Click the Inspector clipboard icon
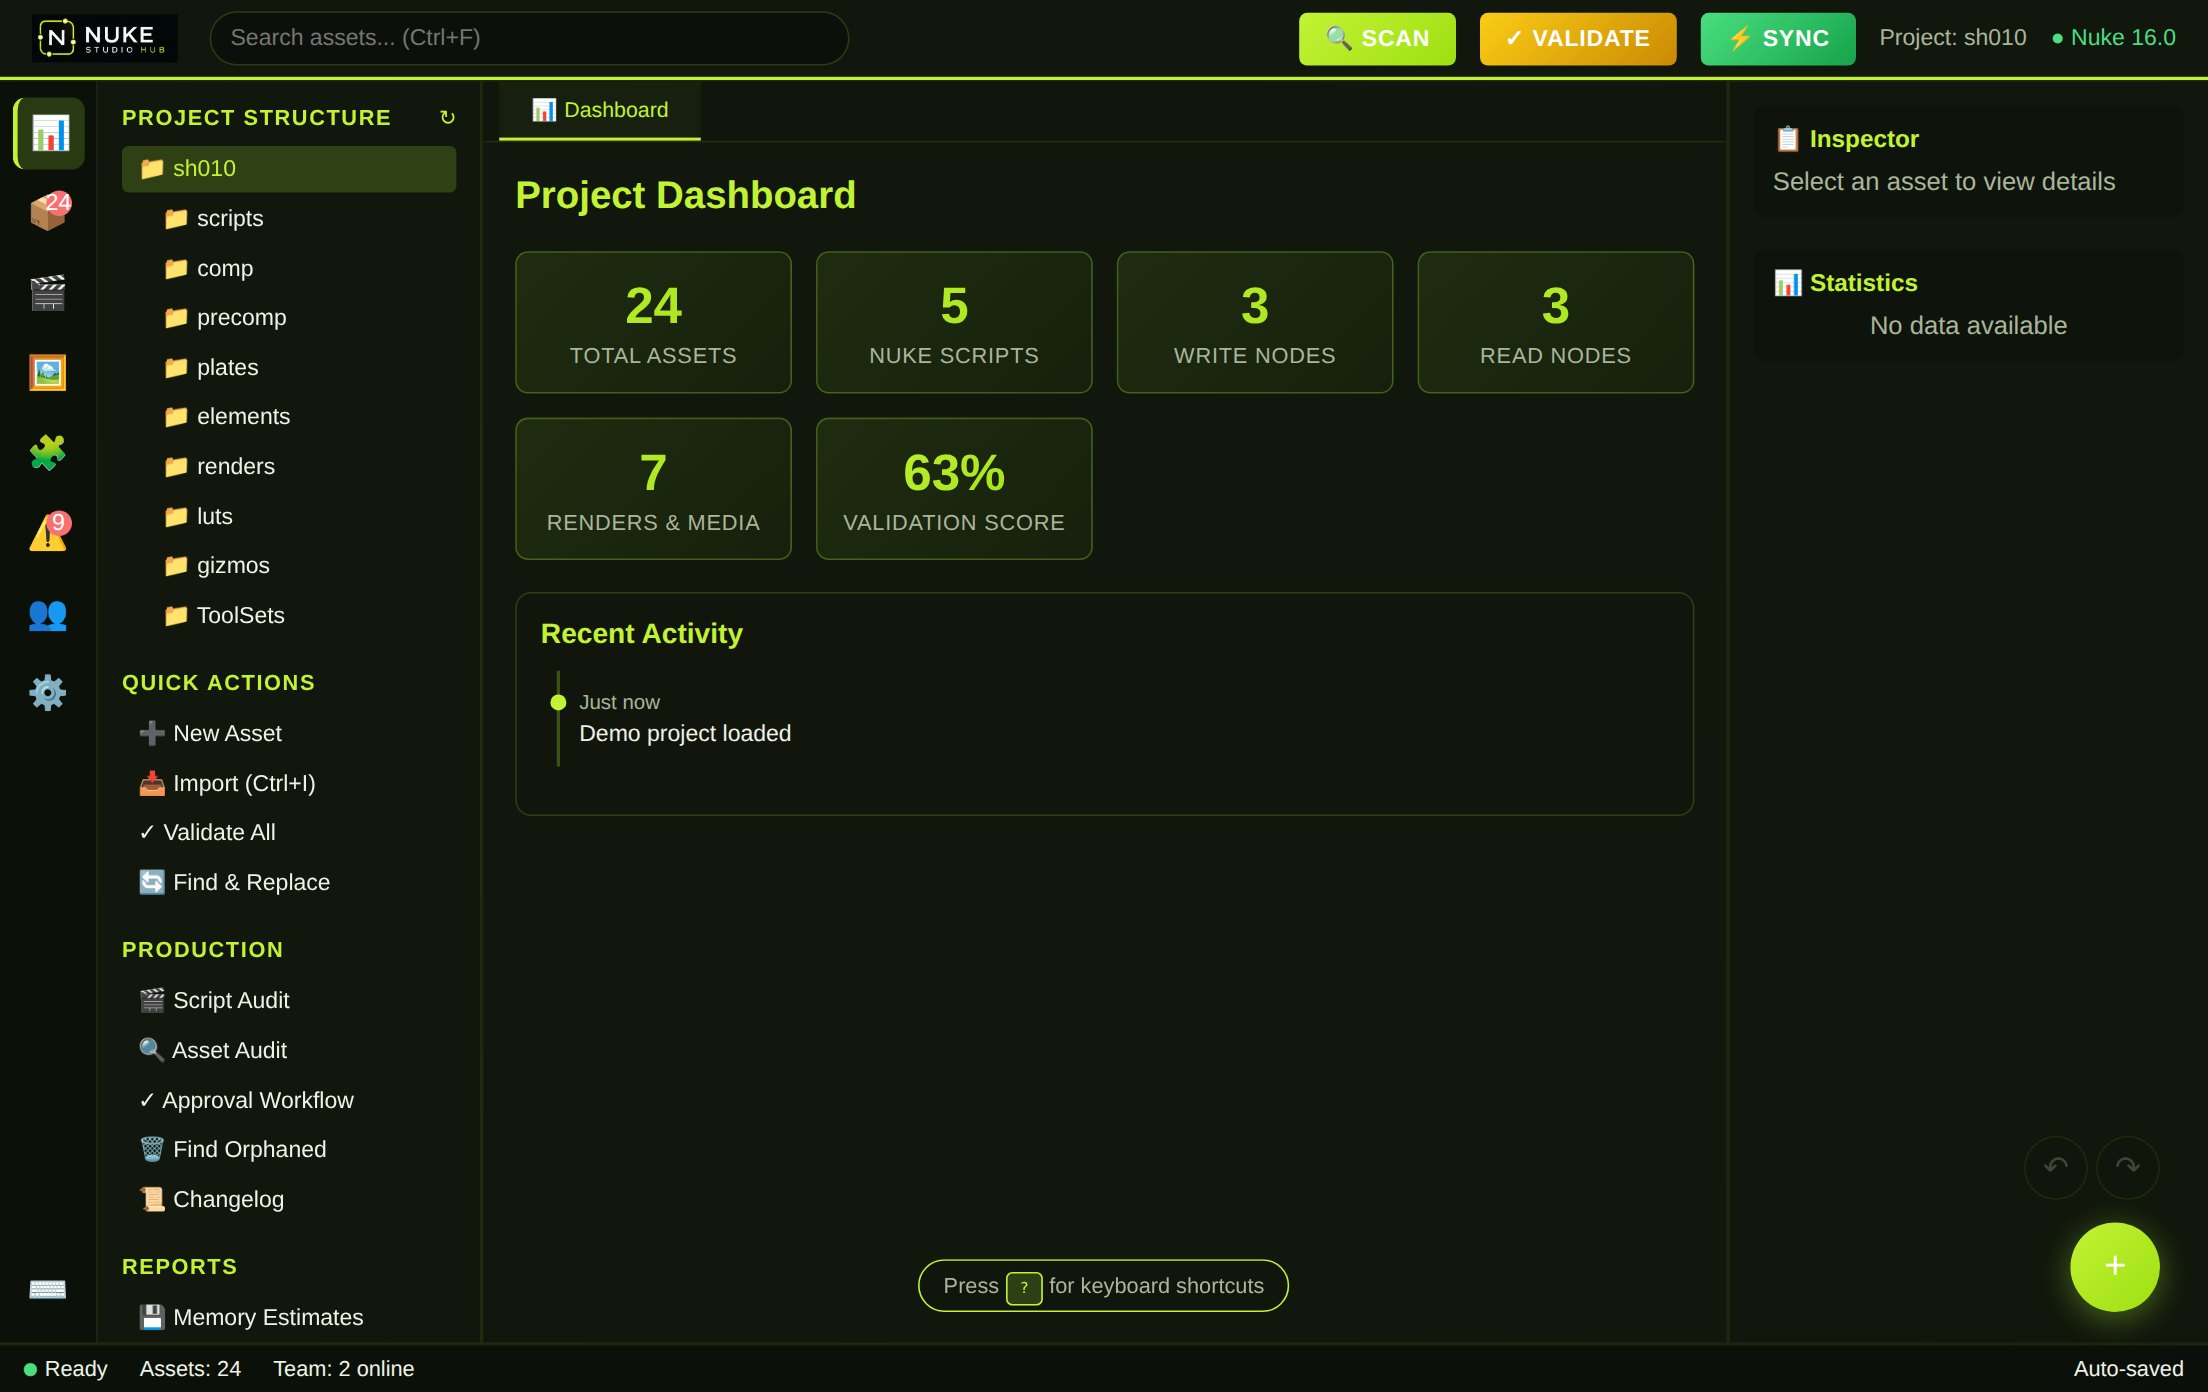Image resolution: width=2208 pixels, height=1392 pixels. click(x=1787, y=139)
